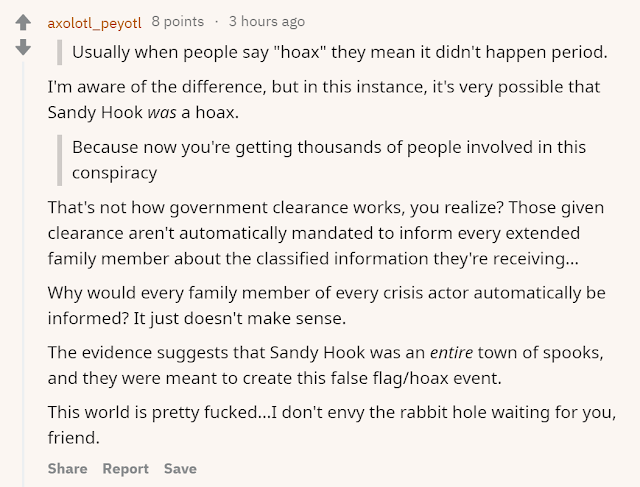
Task: Click the paragraph starting 'Why would every family member'
Action: [327, 305]
